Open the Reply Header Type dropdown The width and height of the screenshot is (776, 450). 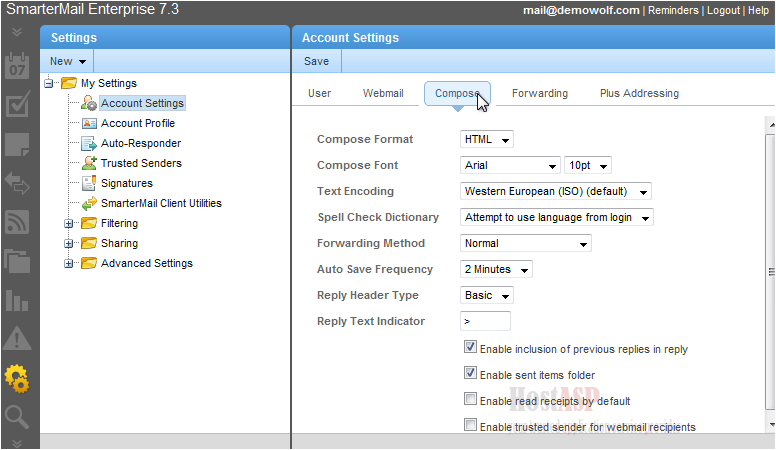[x=486, y=295]
